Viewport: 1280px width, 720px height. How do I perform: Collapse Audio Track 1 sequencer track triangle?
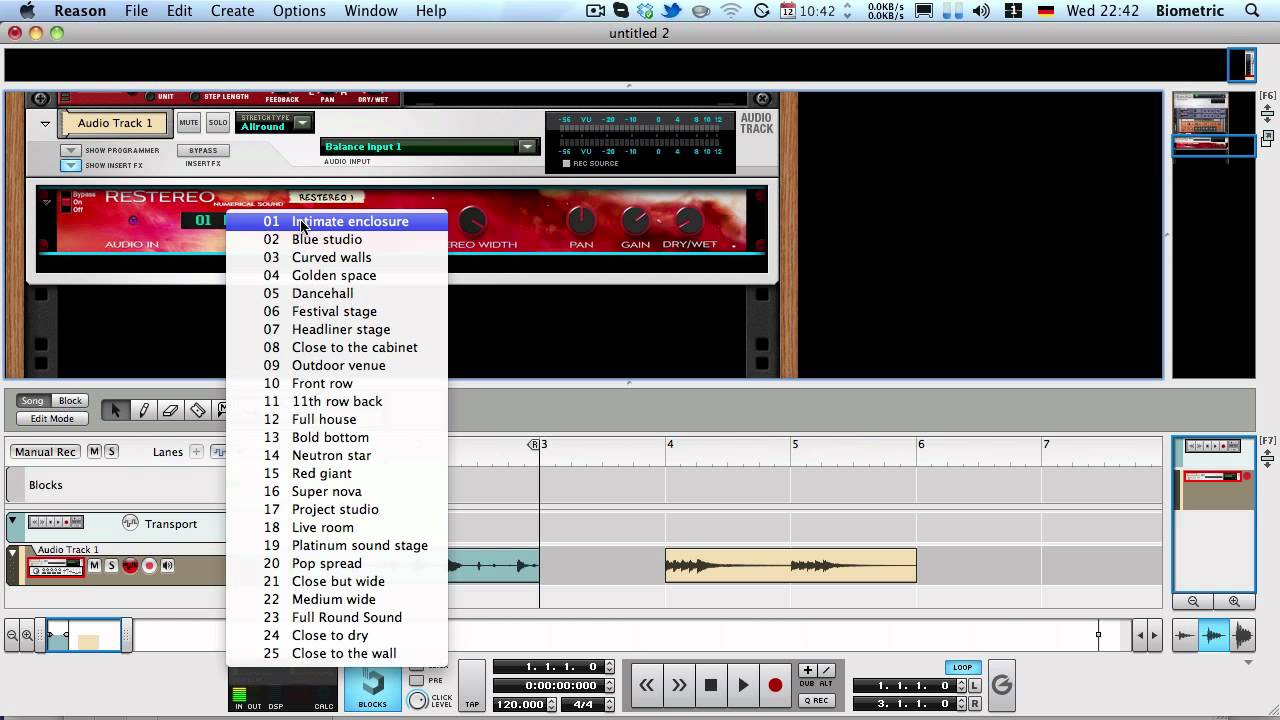tap(13, 552)
